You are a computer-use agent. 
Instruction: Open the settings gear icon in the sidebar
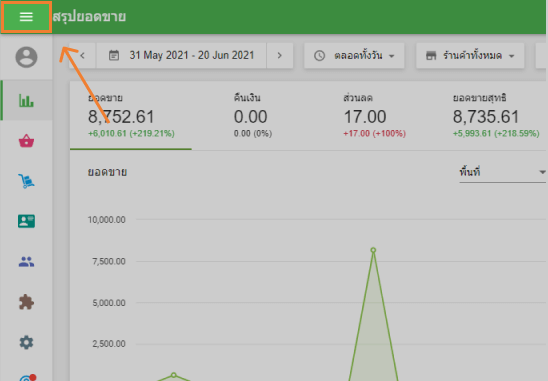[x=26, y=342]
